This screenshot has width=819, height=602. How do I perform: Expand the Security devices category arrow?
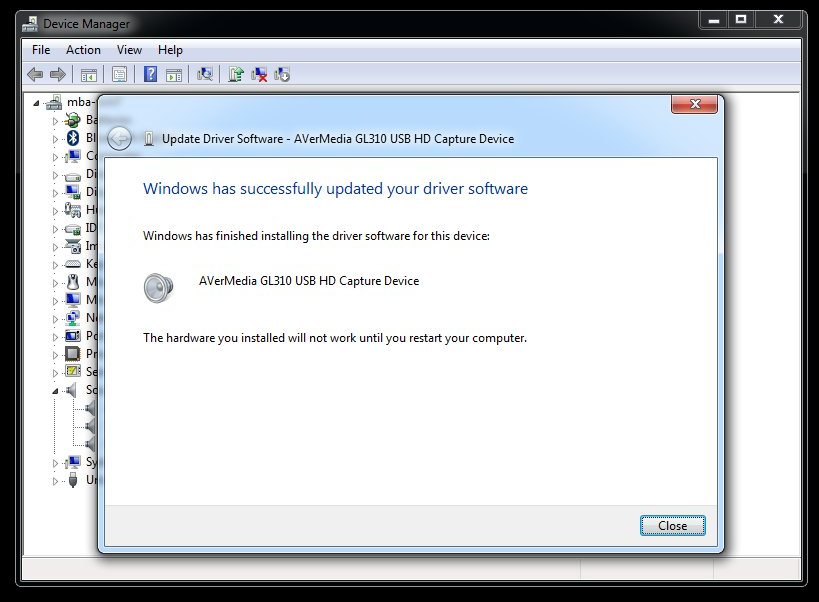coord(55,373)
